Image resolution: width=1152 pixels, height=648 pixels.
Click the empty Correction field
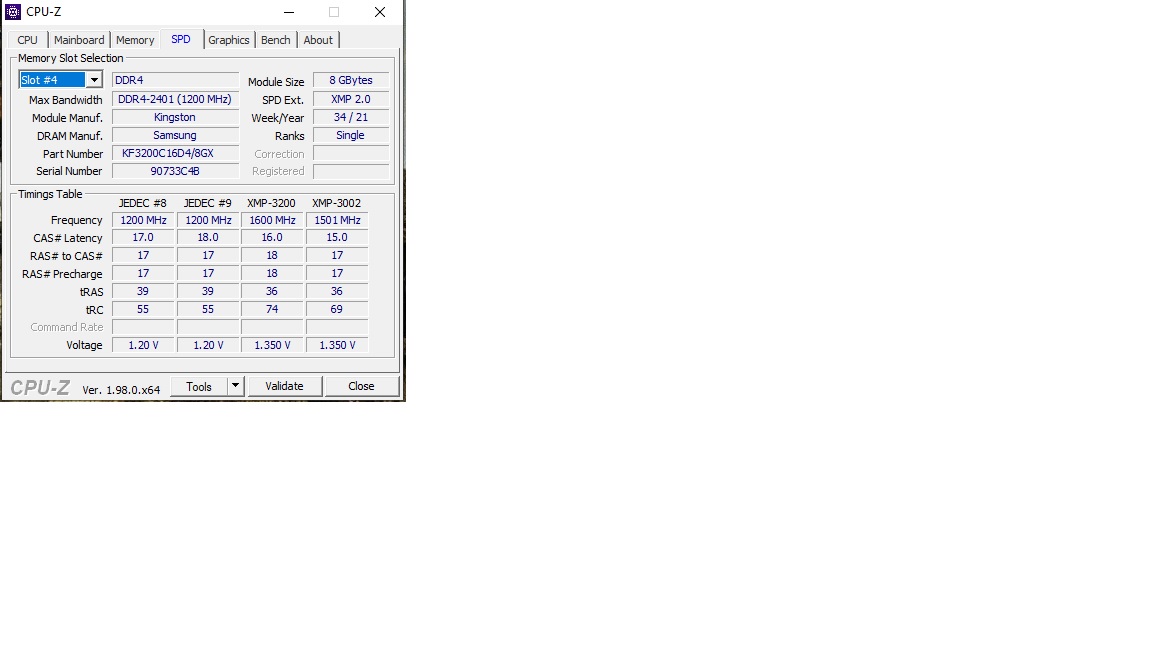(350, 154)
